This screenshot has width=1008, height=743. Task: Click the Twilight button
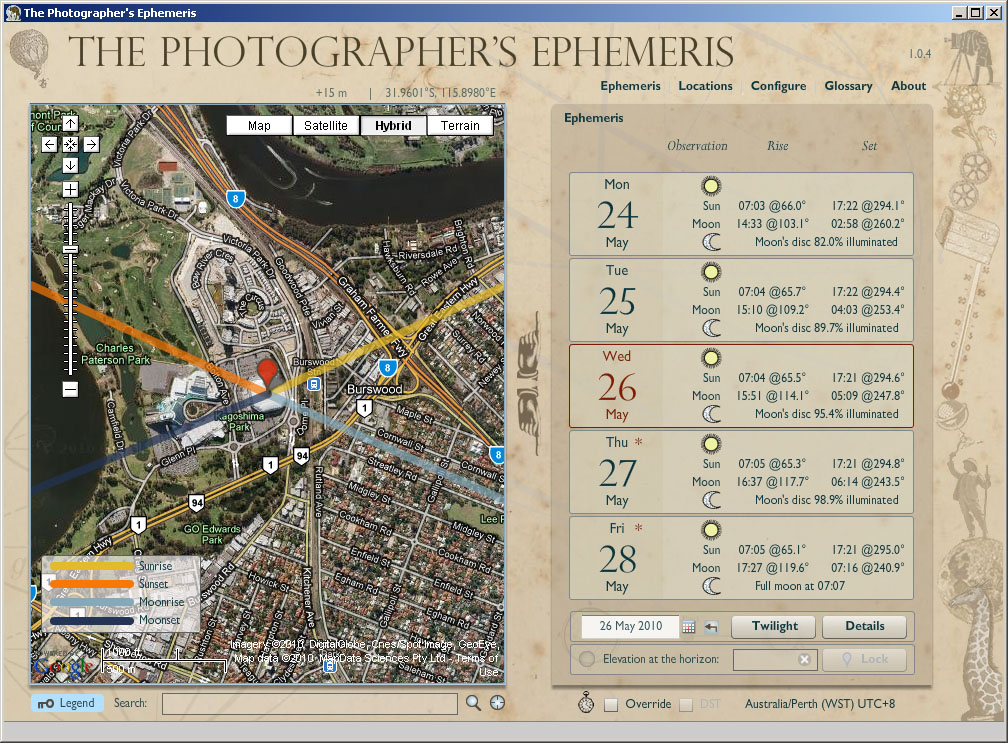774,626
